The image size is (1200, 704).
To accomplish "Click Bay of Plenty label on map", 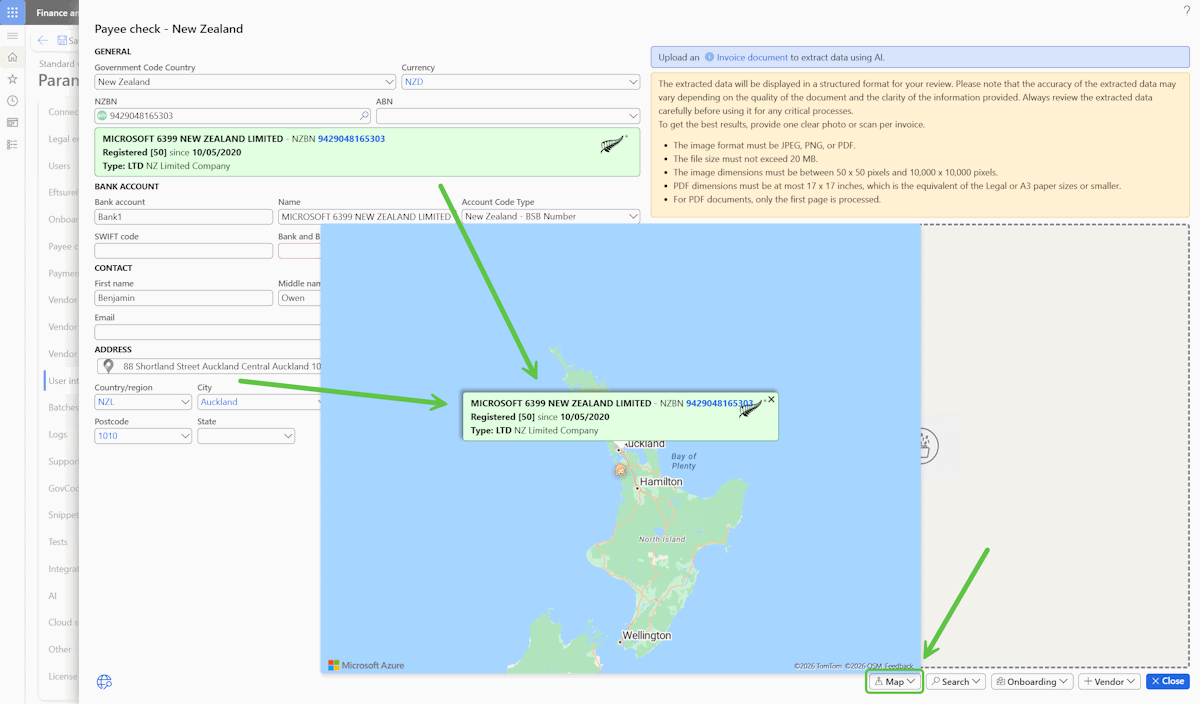I will point(684,461).
